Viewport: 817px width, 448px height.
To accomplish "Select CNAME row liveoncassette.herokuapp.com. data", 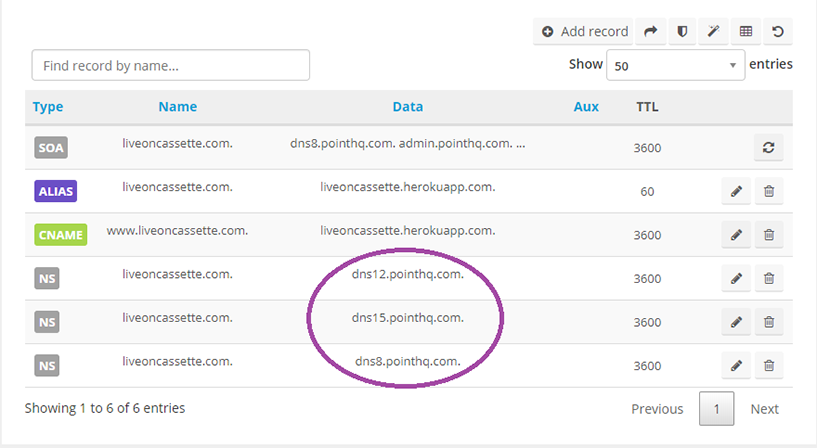I will click(407, 231).
